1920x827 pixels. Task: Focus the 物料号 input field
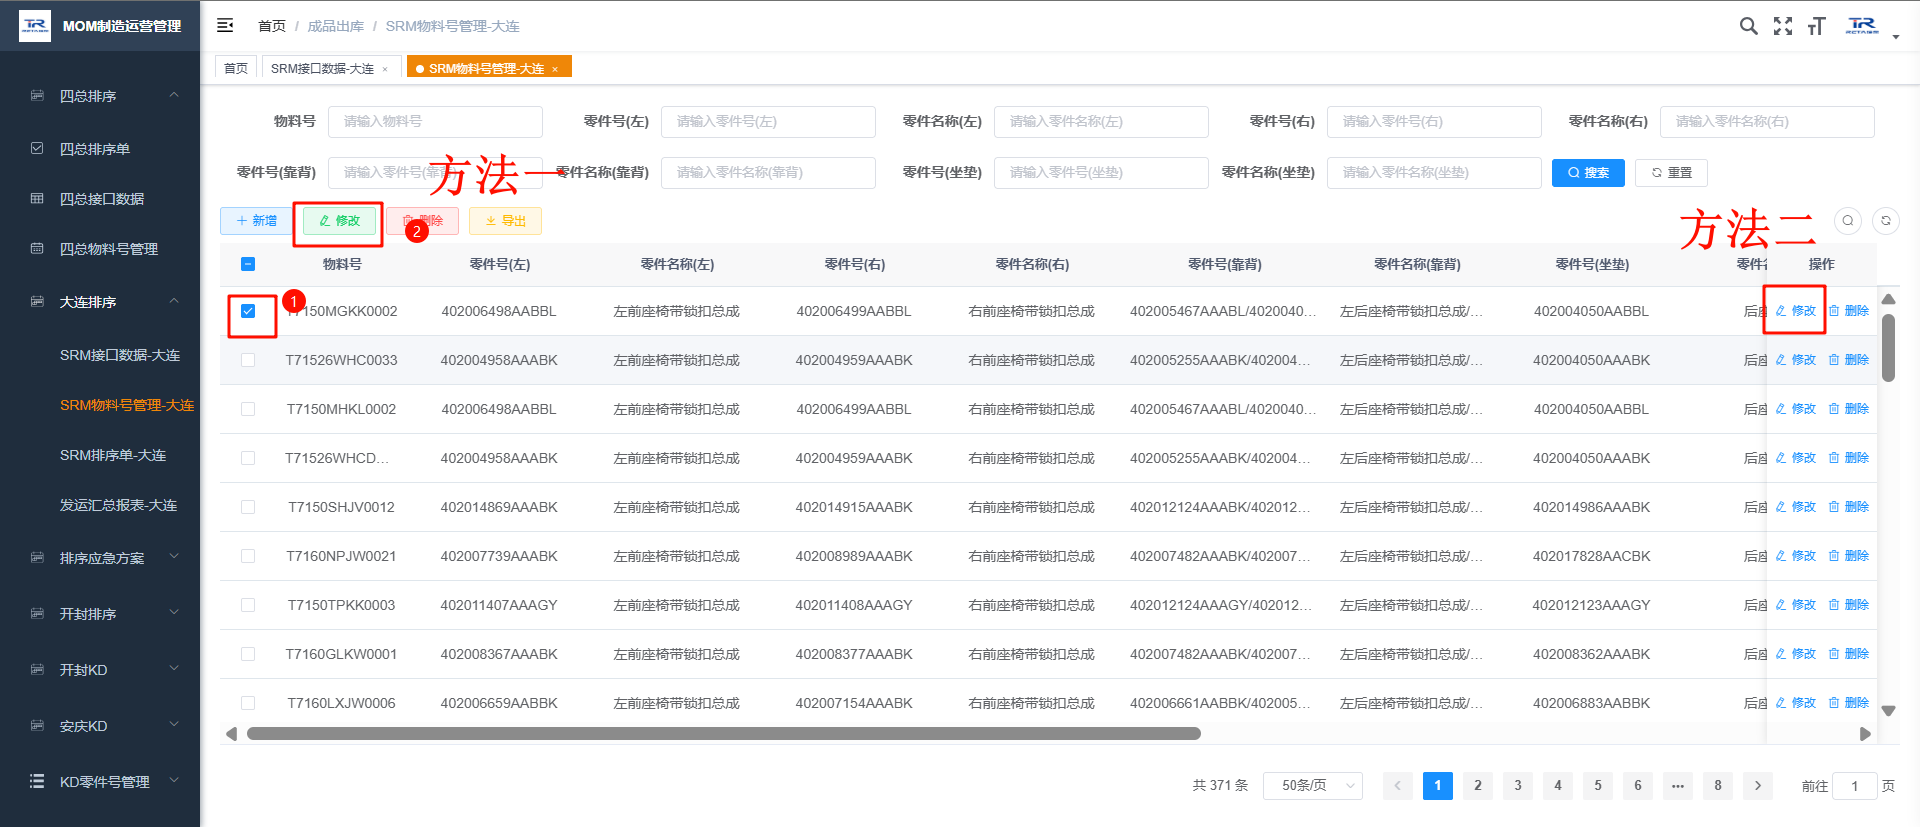tap(435, 121)
